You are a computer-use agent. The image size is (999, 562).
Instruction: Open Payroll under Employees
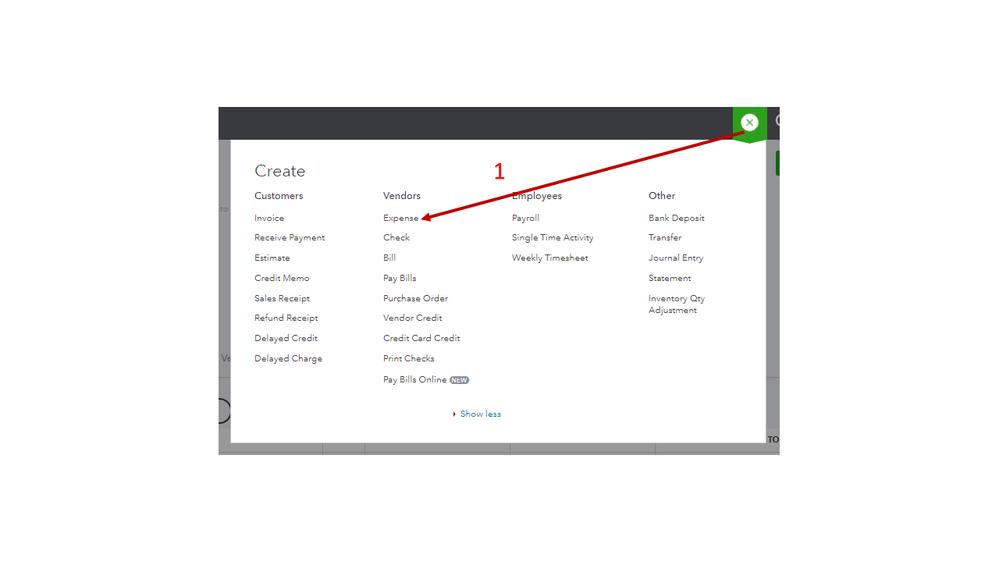[526, 218]
